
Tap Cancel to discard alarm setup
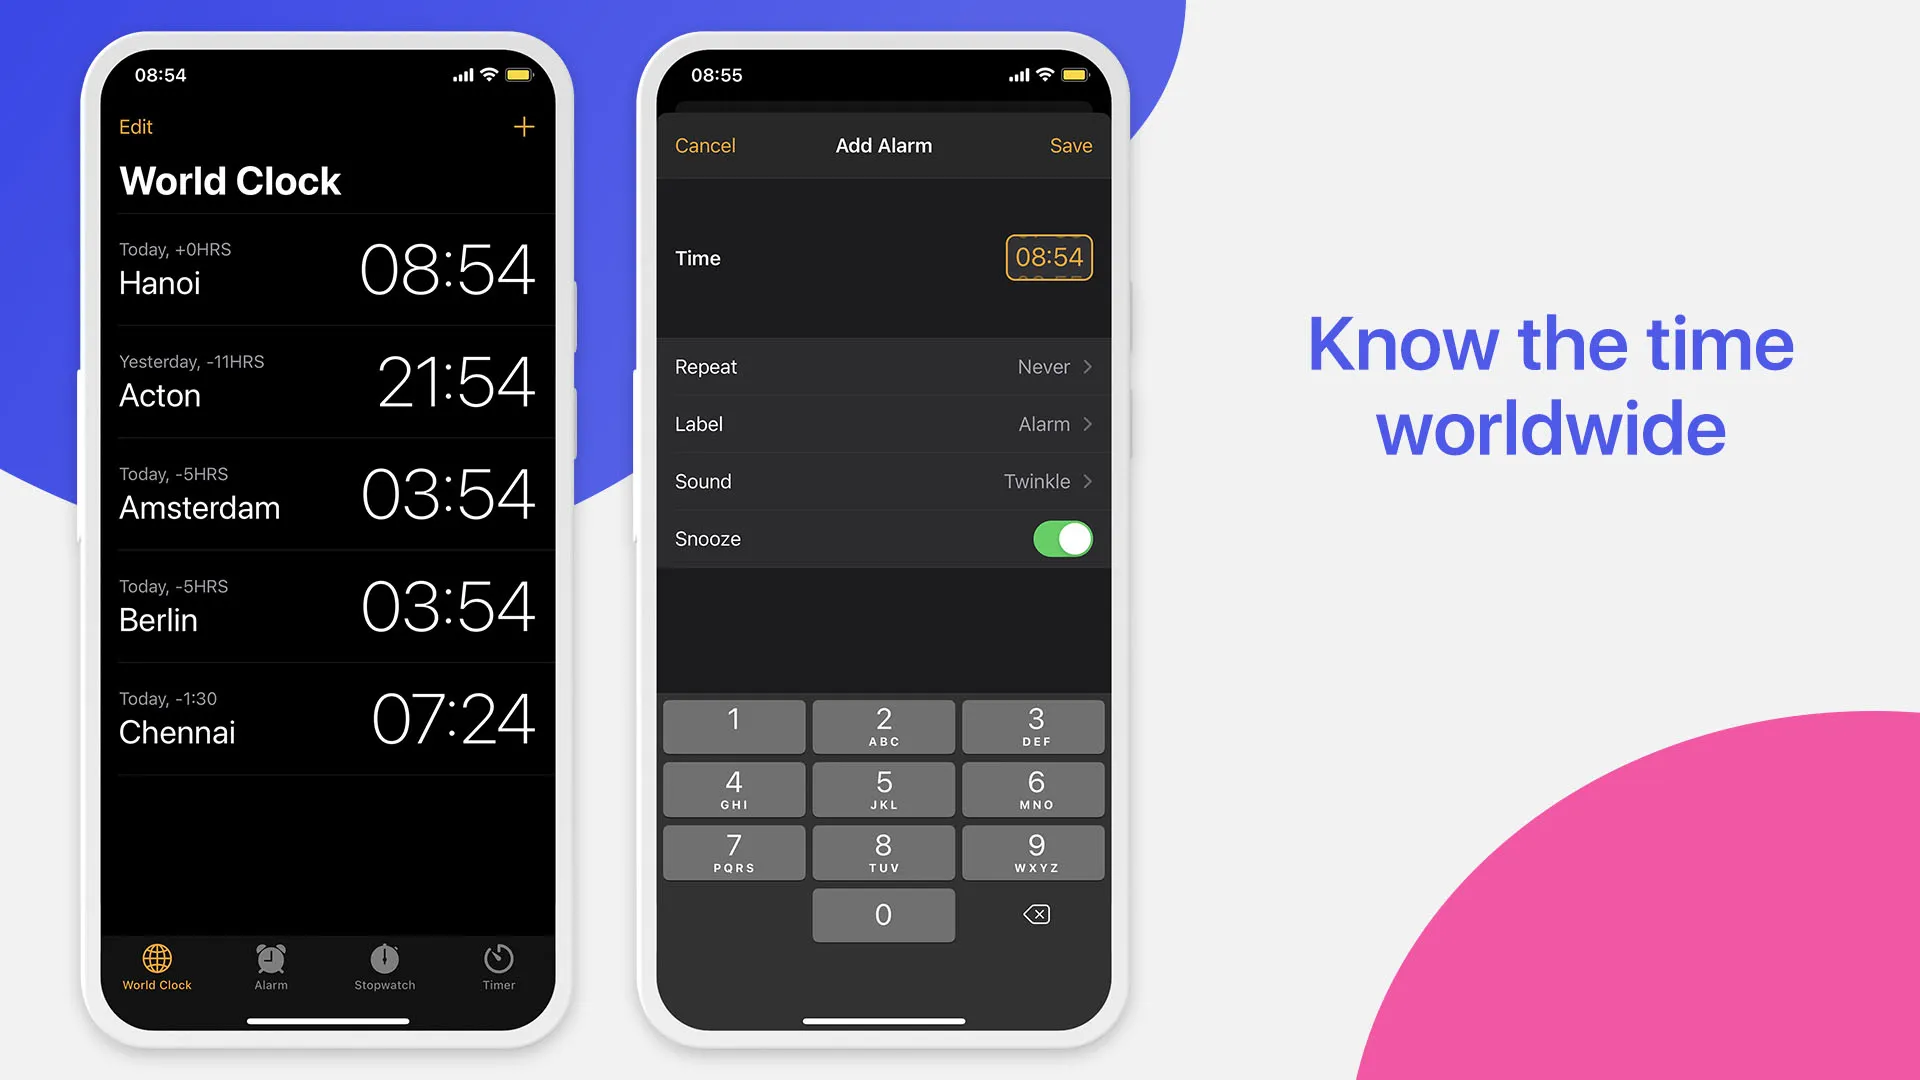704,145
